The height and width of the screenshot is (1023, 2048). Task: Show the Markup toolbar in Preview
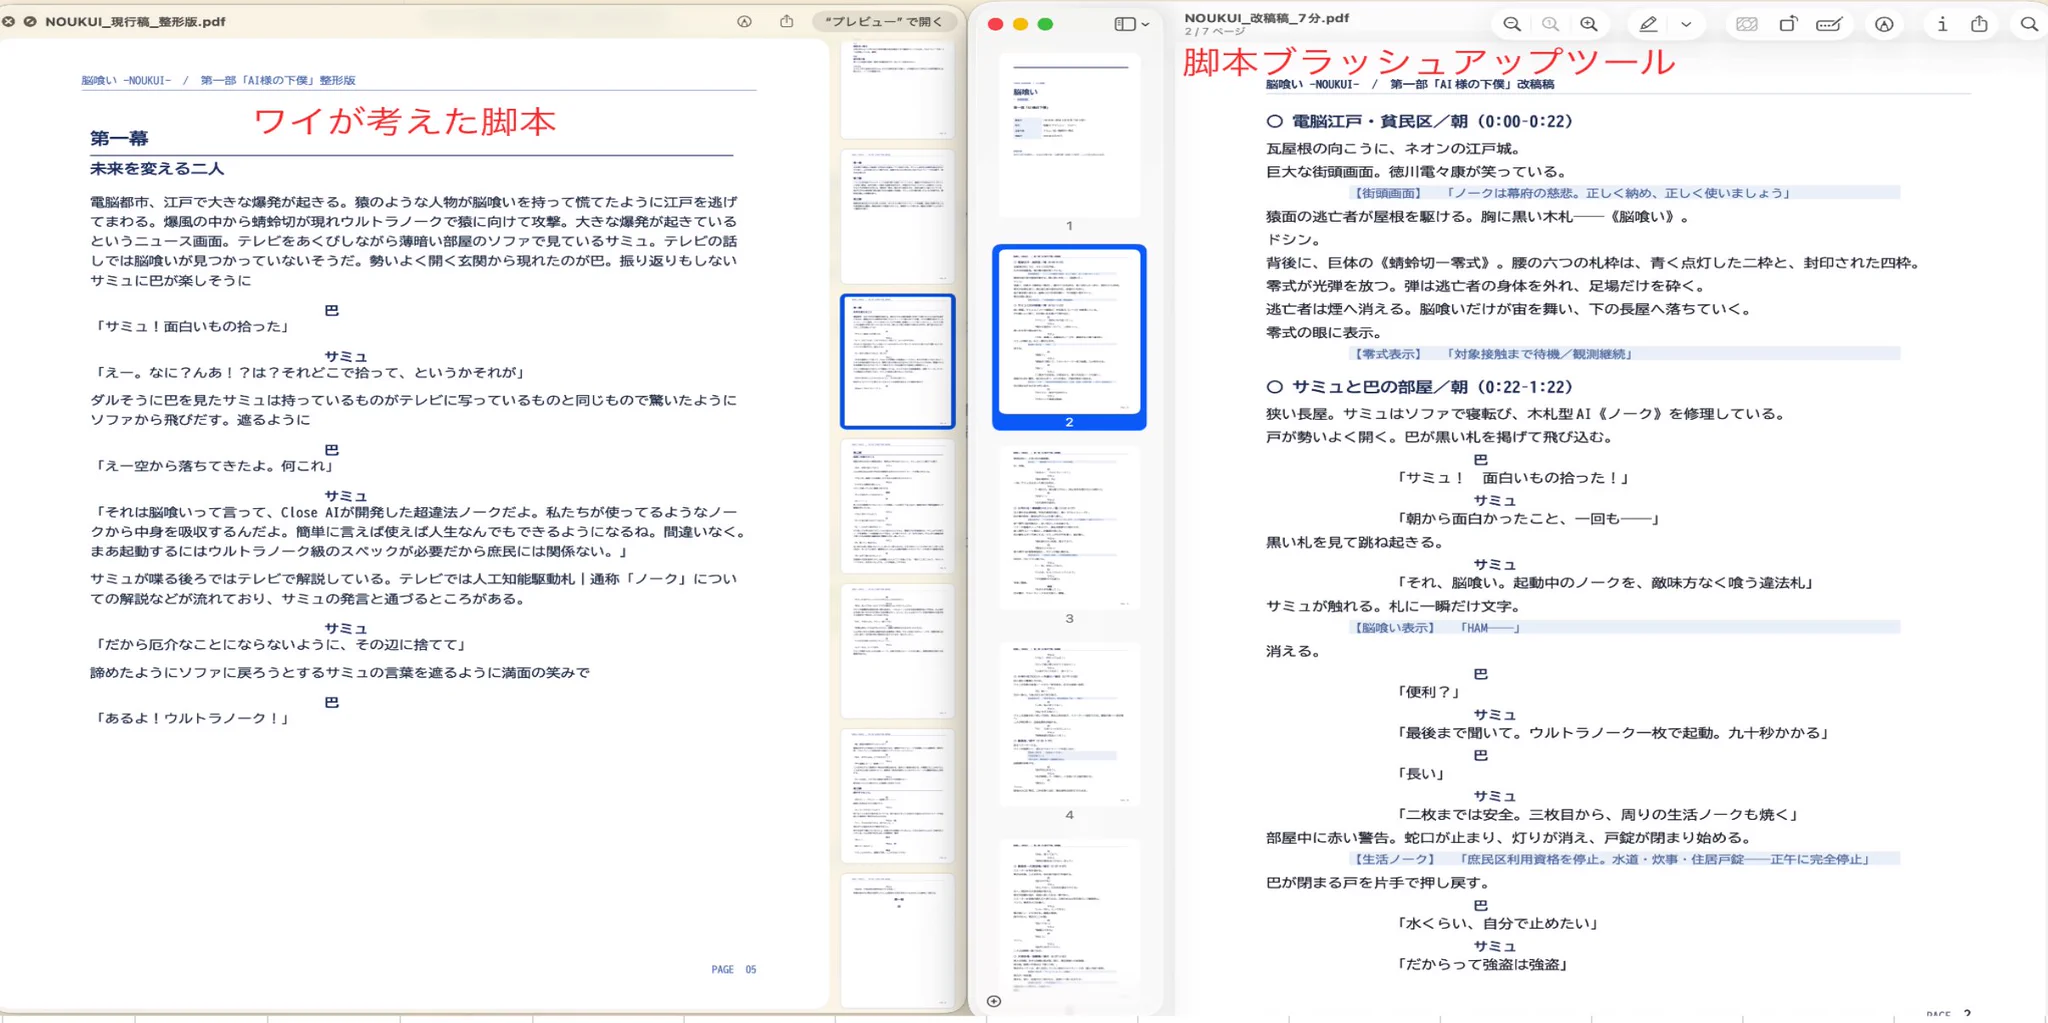[1884, 24]
